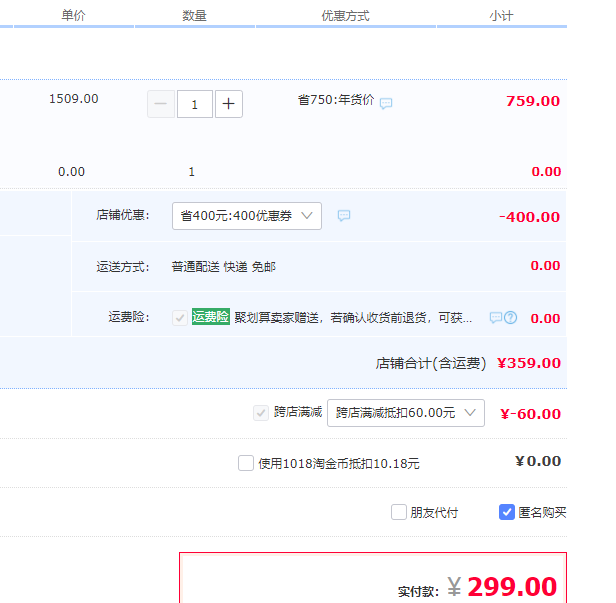Click the 实付款 299.00 total amount

511,586
